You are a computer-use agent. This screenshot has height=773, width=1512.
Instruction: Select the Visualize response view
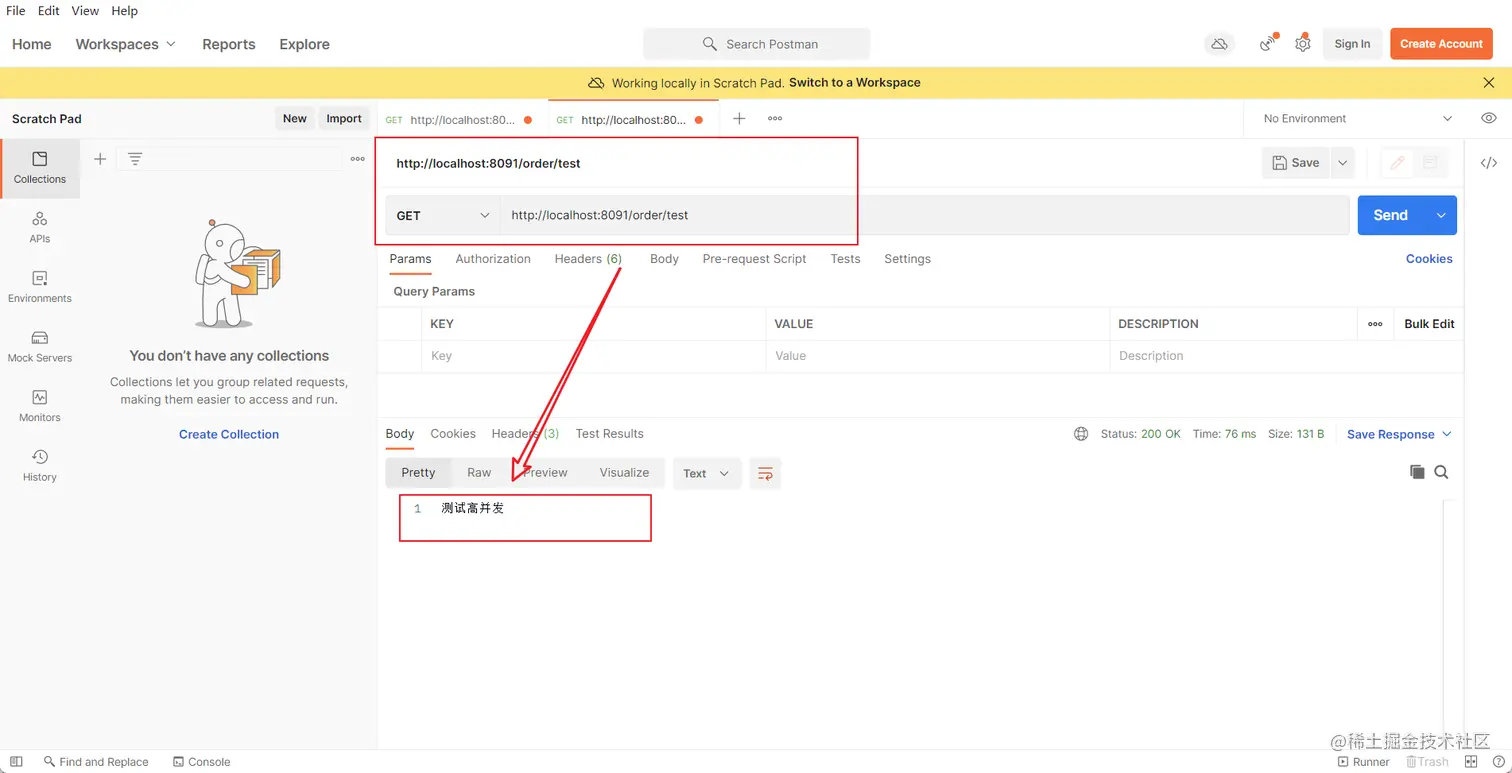(x=624, y=473)
